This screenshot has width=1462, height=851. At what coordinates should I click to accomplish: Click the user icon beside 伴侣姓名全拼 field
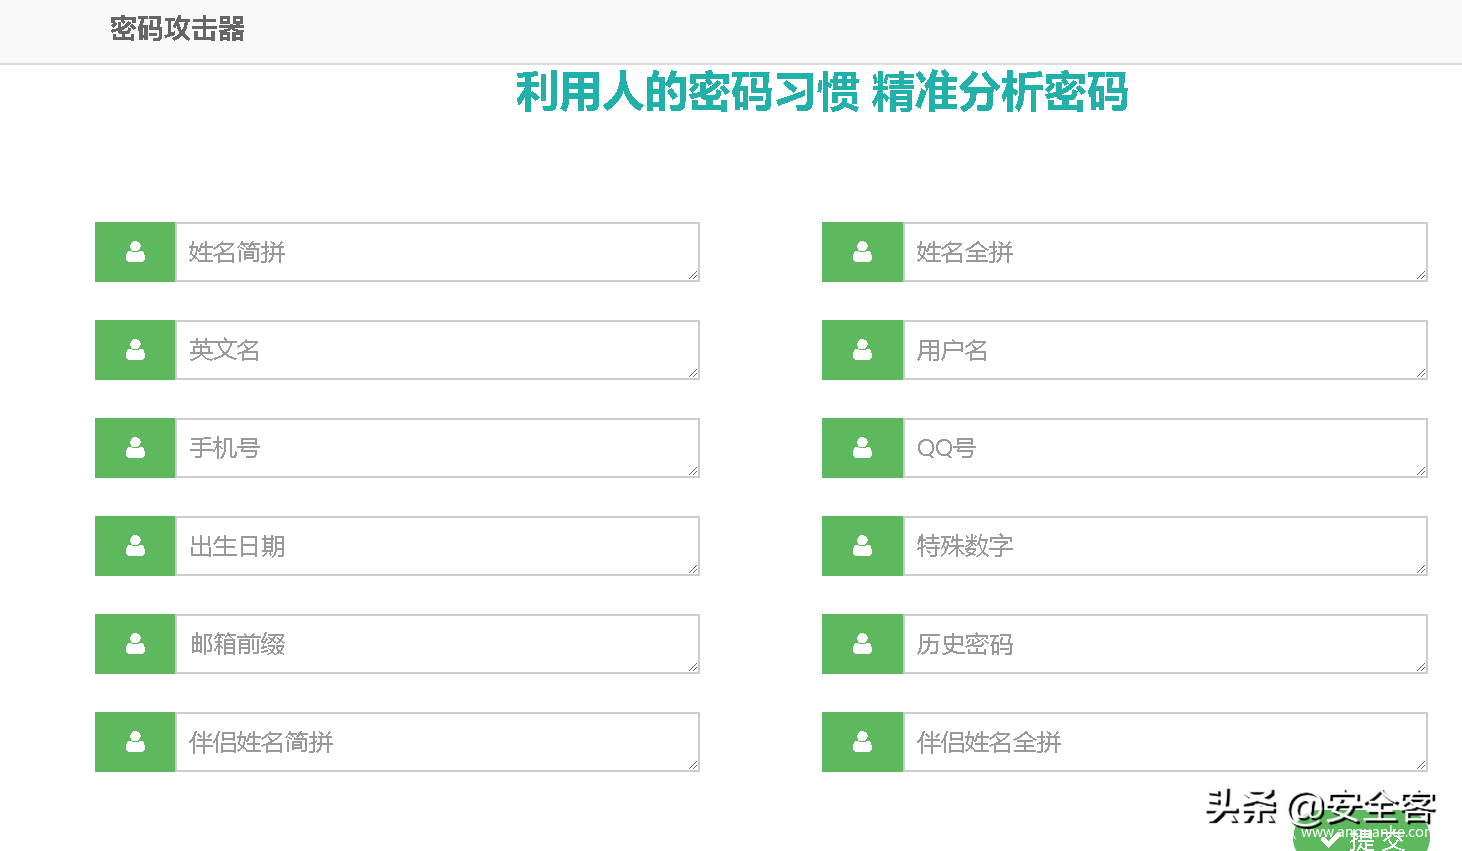click(x=862, y=742)
